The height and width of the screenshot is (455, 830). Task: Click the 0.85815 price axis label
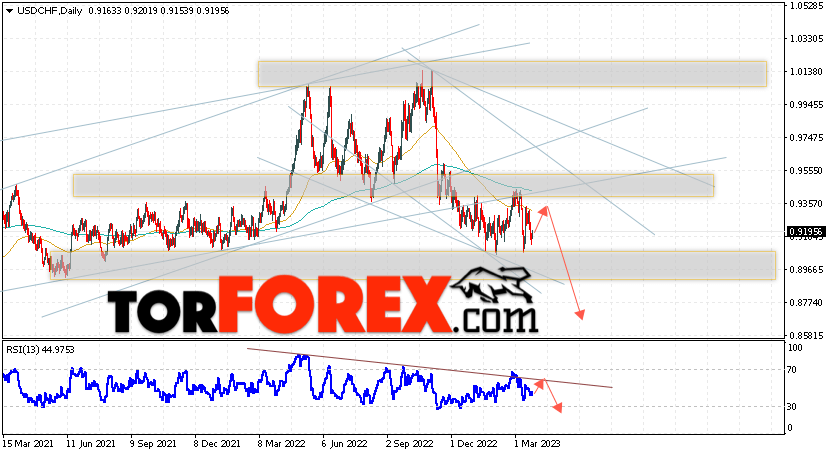pyautogui.click(x=807, y=335)
